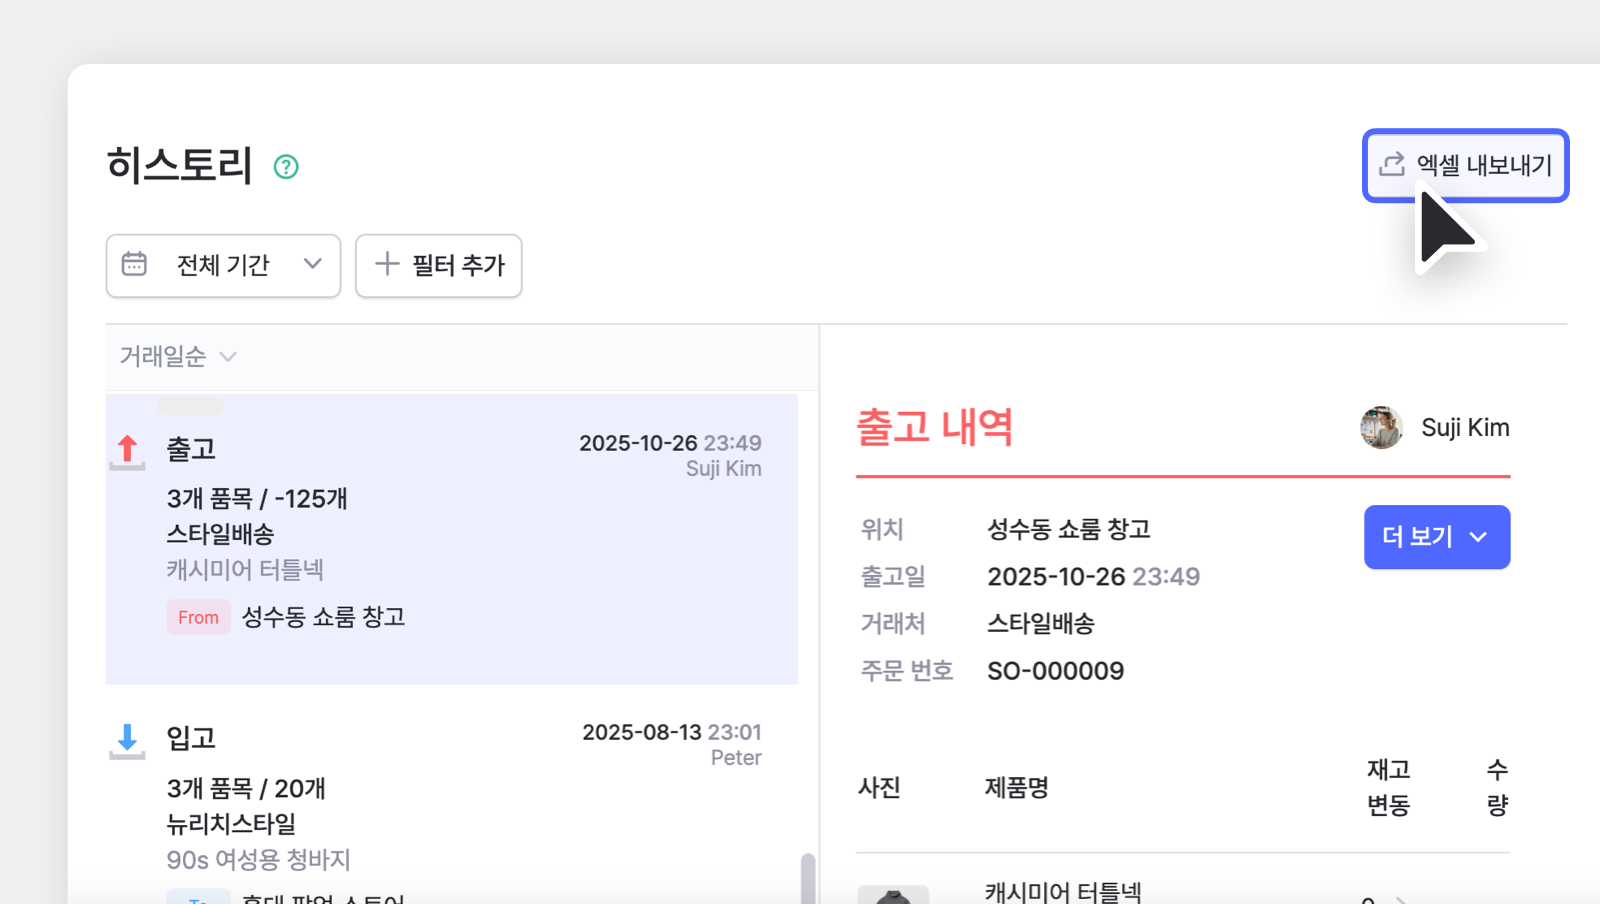
Task: Click the blue 입고 receiving arrow icon
Action: (x=127, y=739)
